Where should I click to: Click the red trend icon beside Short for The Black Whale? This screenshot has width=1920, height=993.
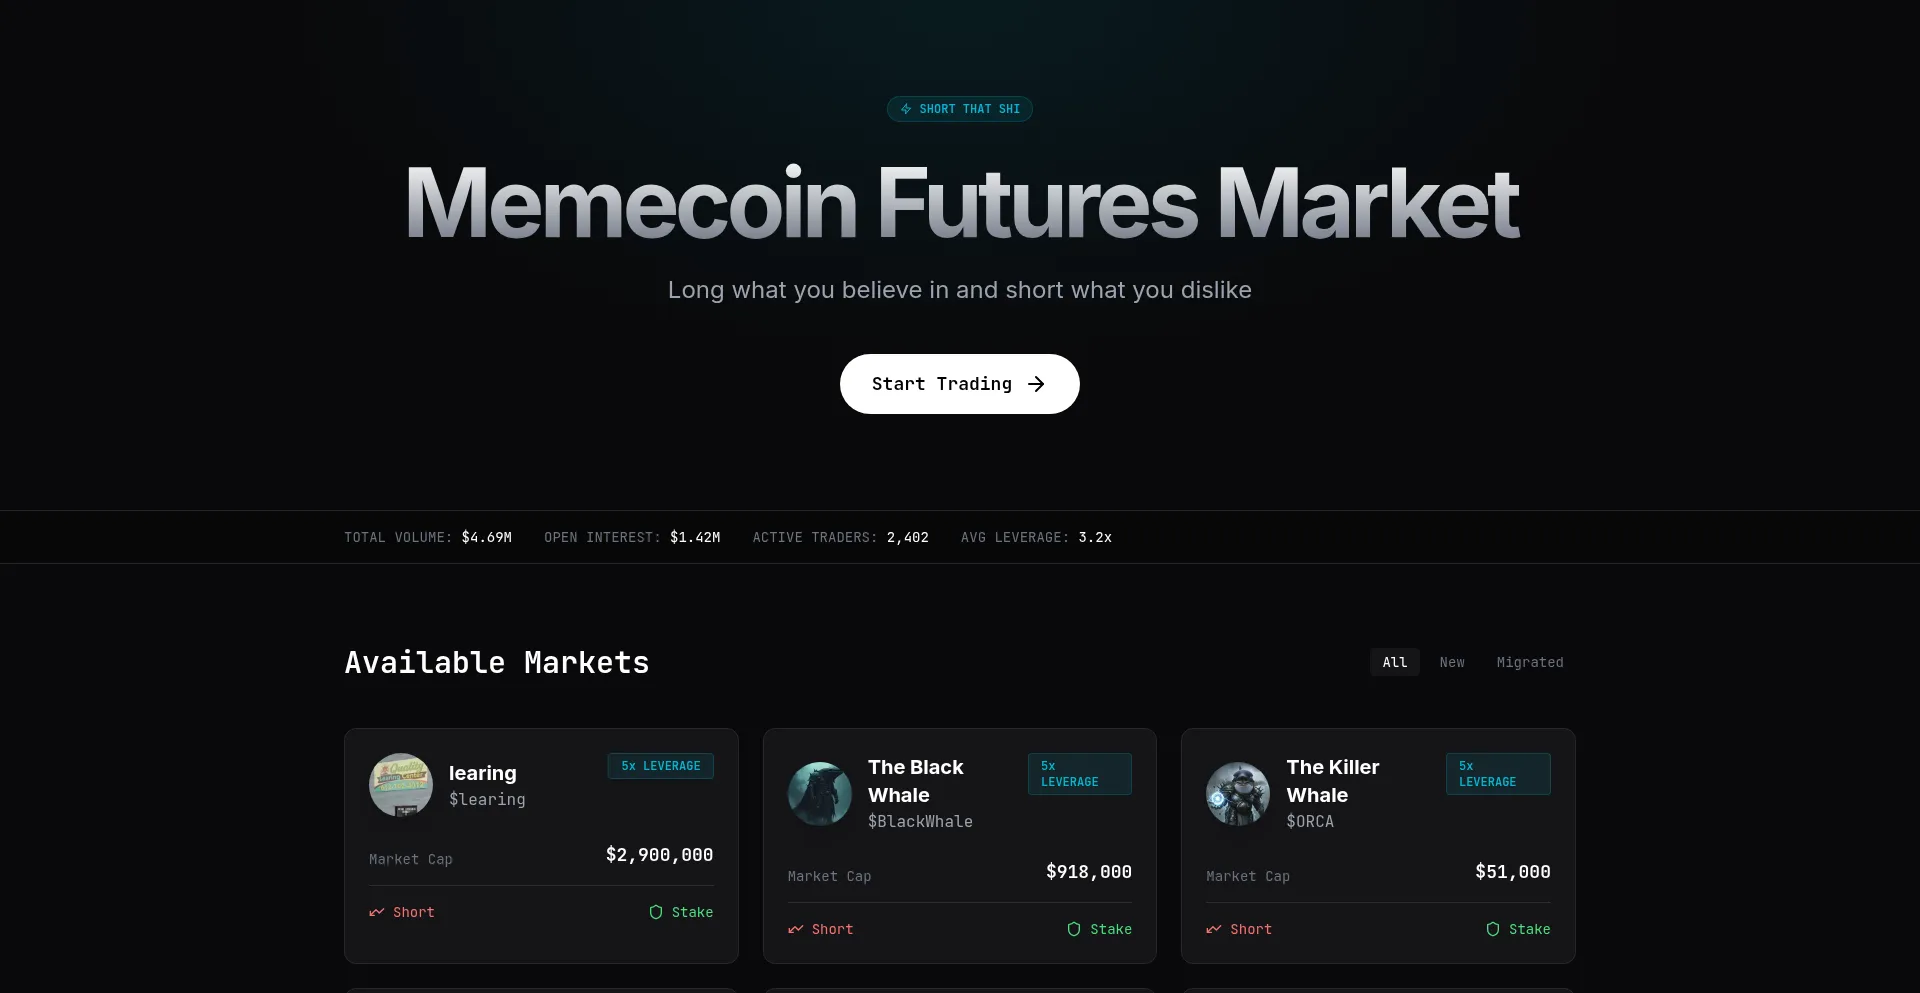tap(794, 929)
